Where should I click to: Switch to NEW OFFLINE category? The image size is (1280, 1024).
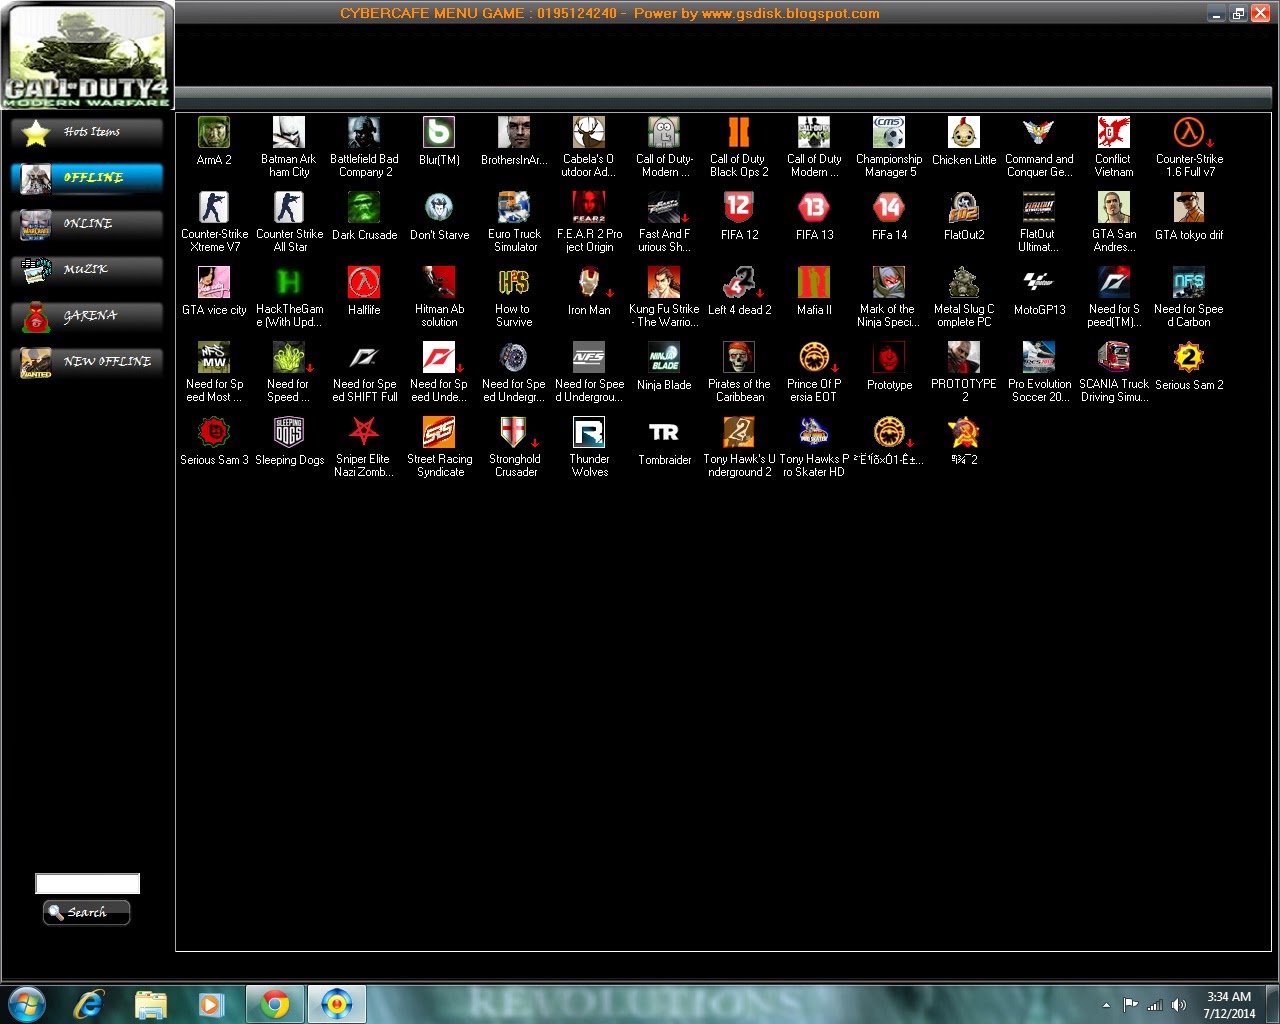(87, 362)
